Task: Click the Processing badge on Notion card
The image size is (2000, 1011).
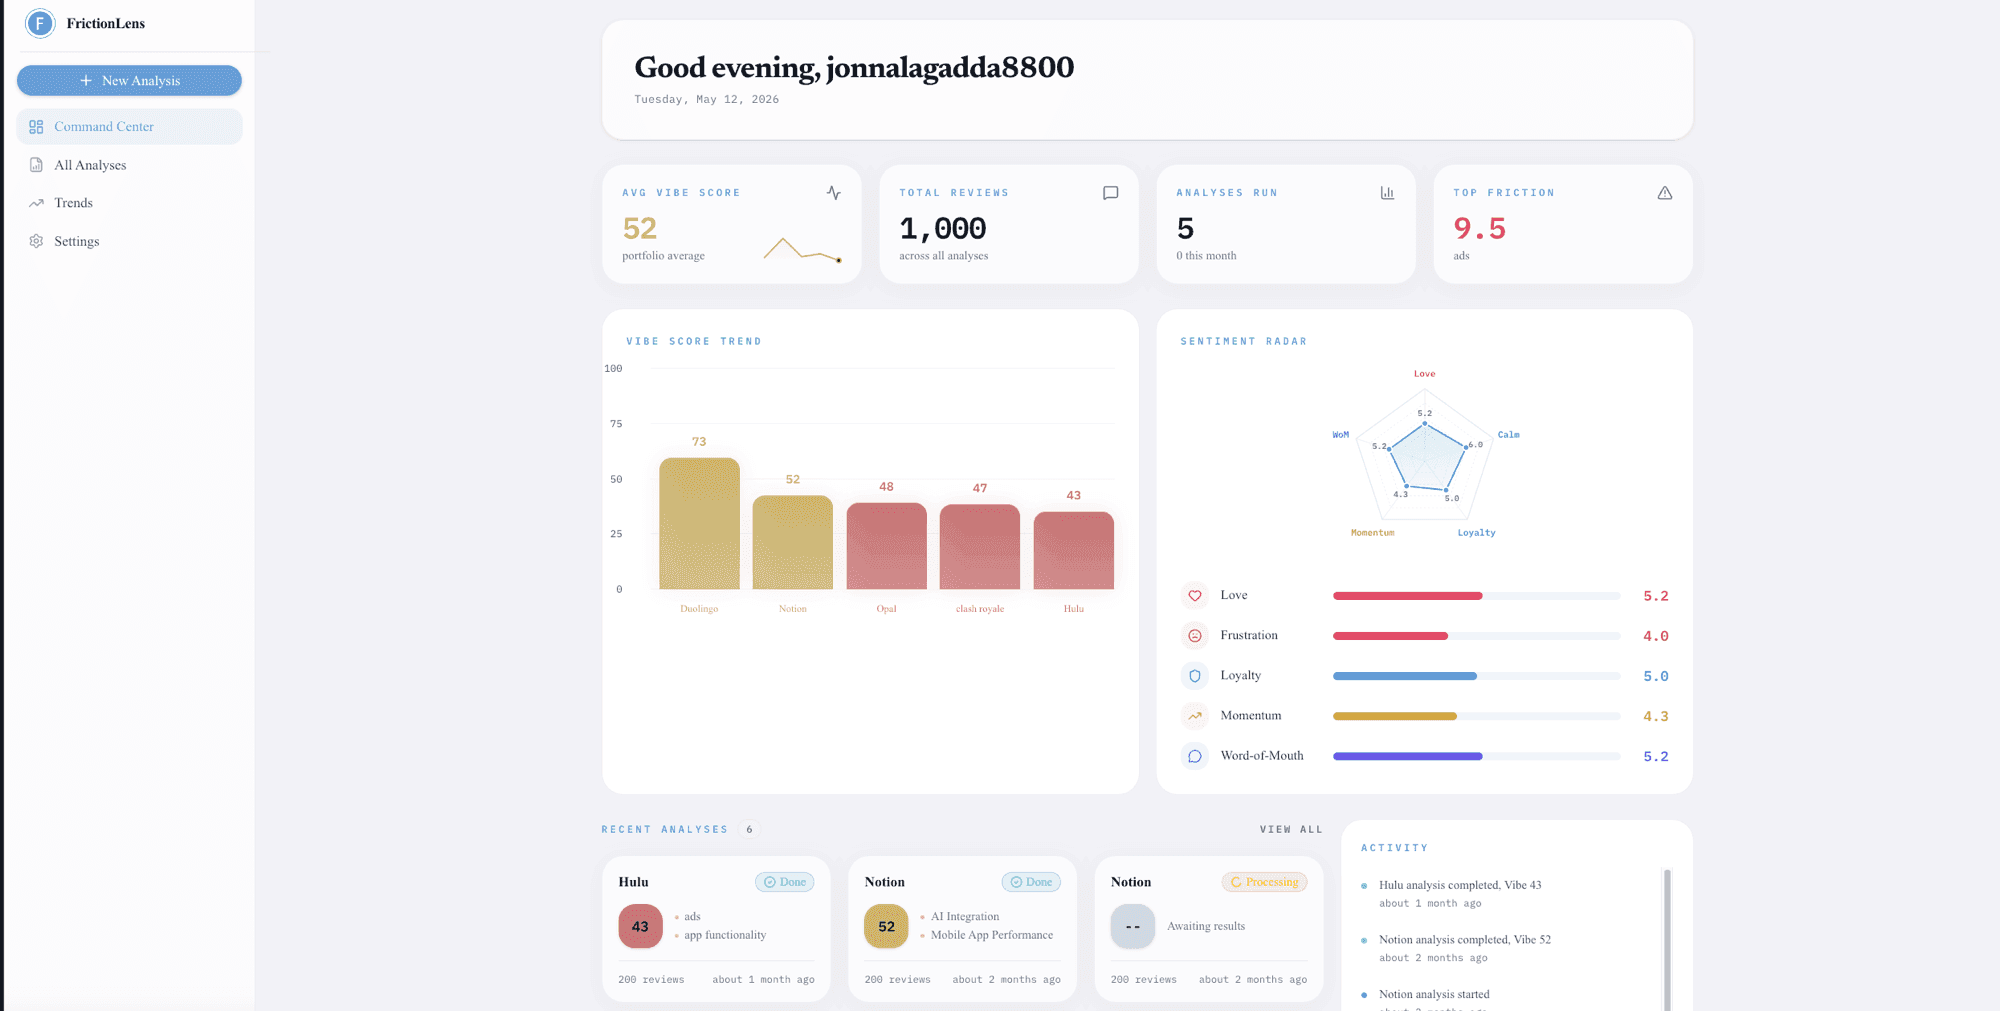Action: click(x=1265, y=882)
